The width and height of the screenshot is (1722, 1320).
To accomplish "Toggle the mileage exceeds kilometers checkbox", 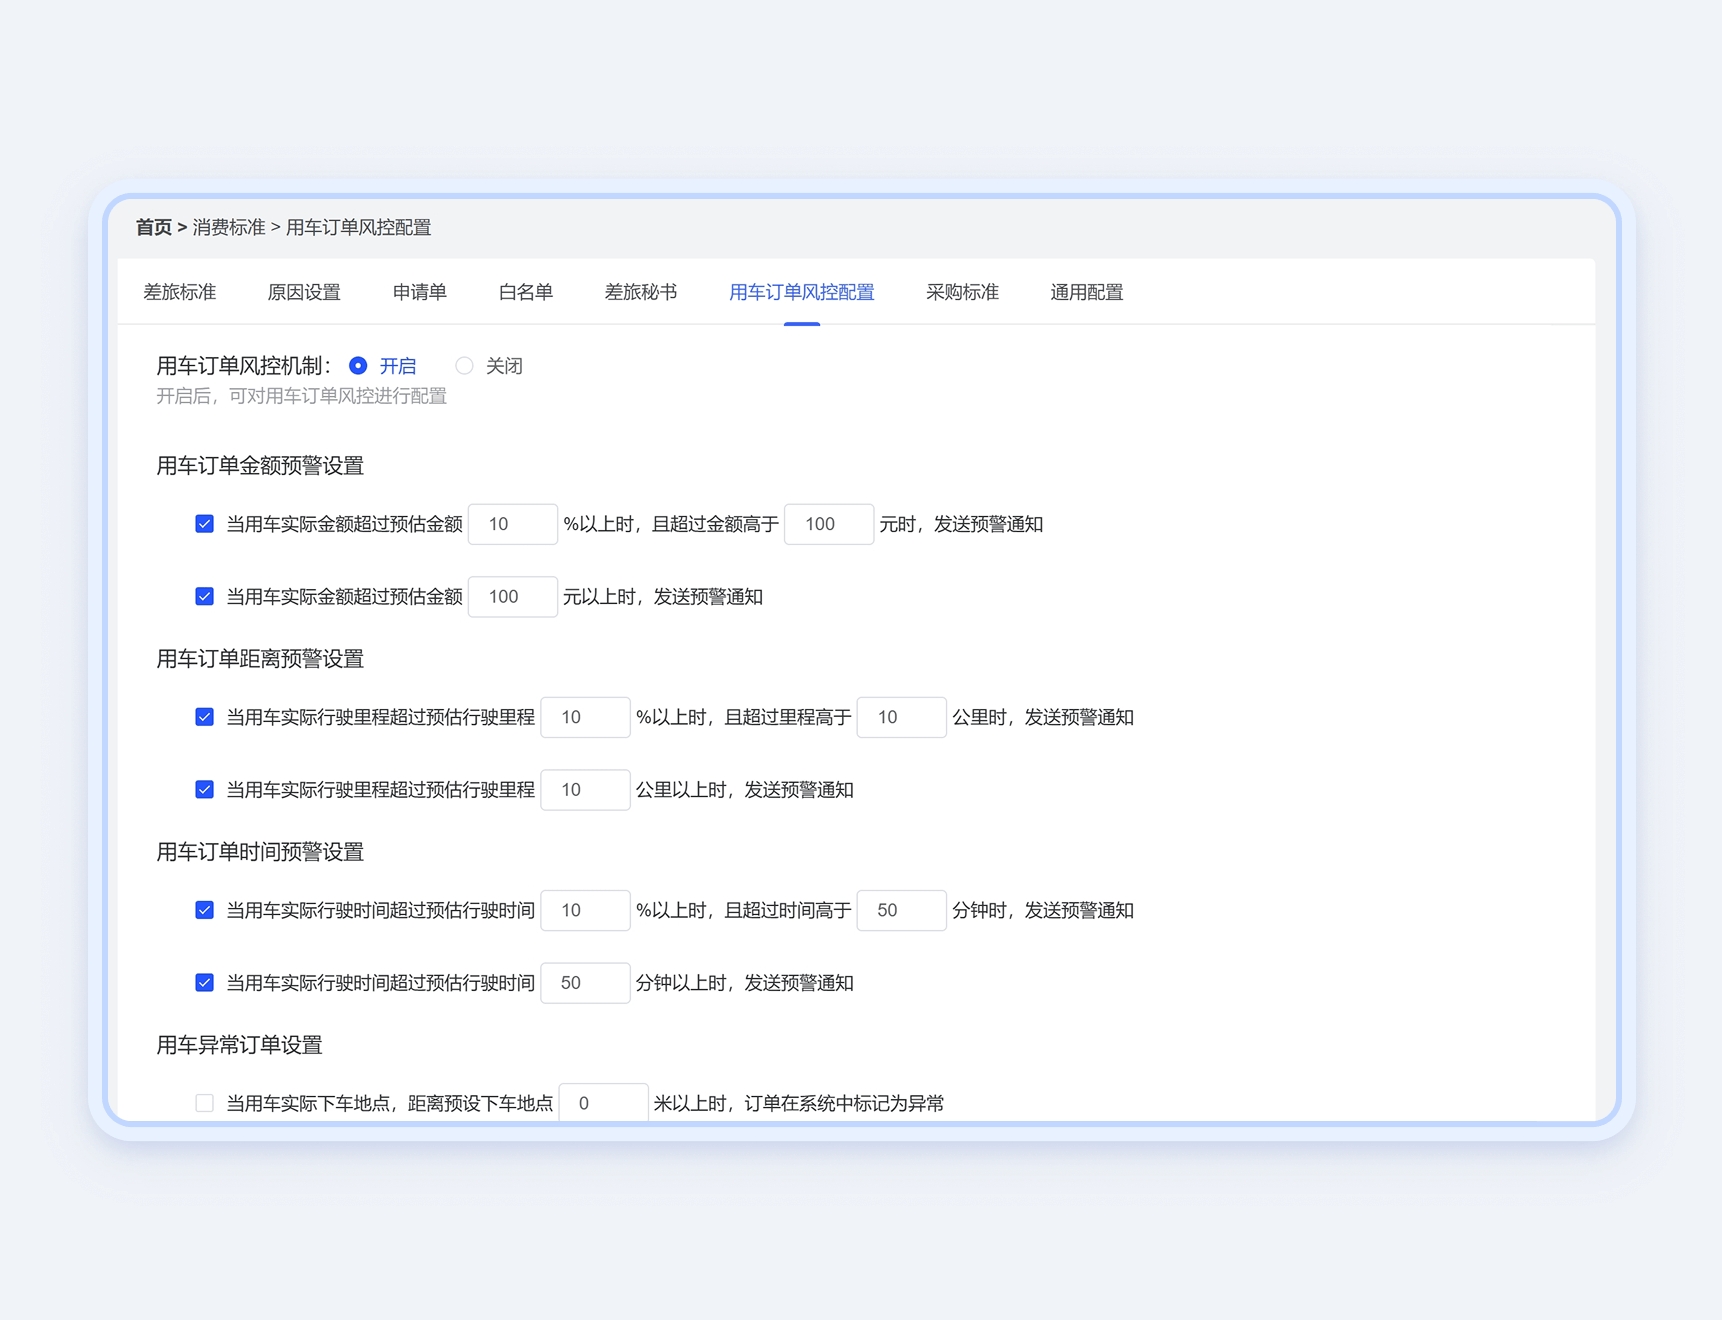I will (205, 790).
